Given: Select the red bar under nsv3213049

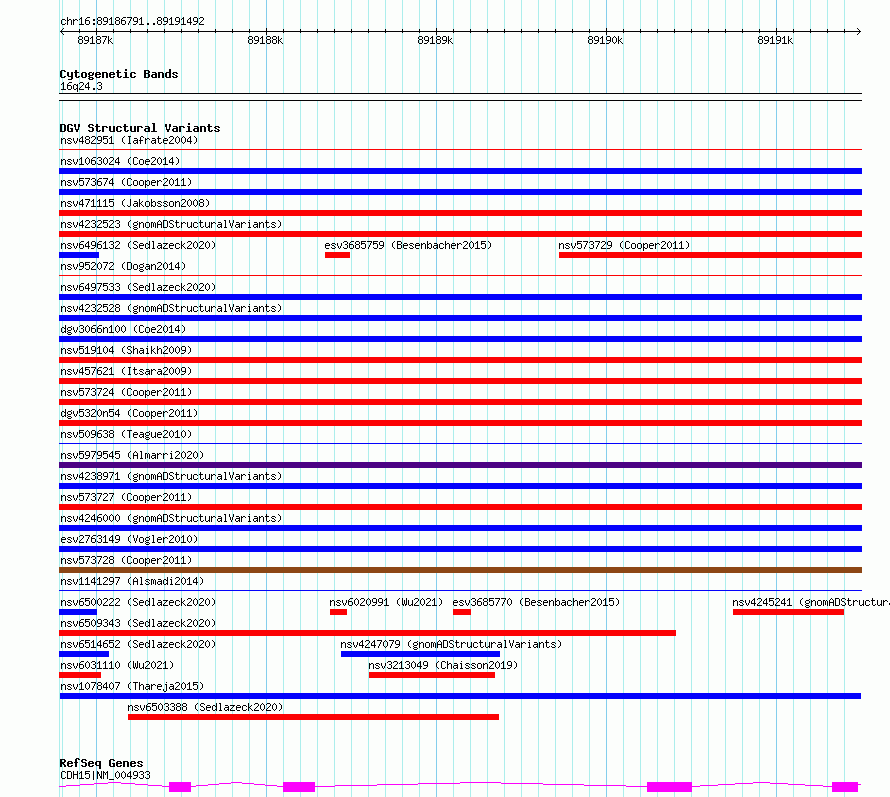Looking at the screenshot, I should coord(432,675).
